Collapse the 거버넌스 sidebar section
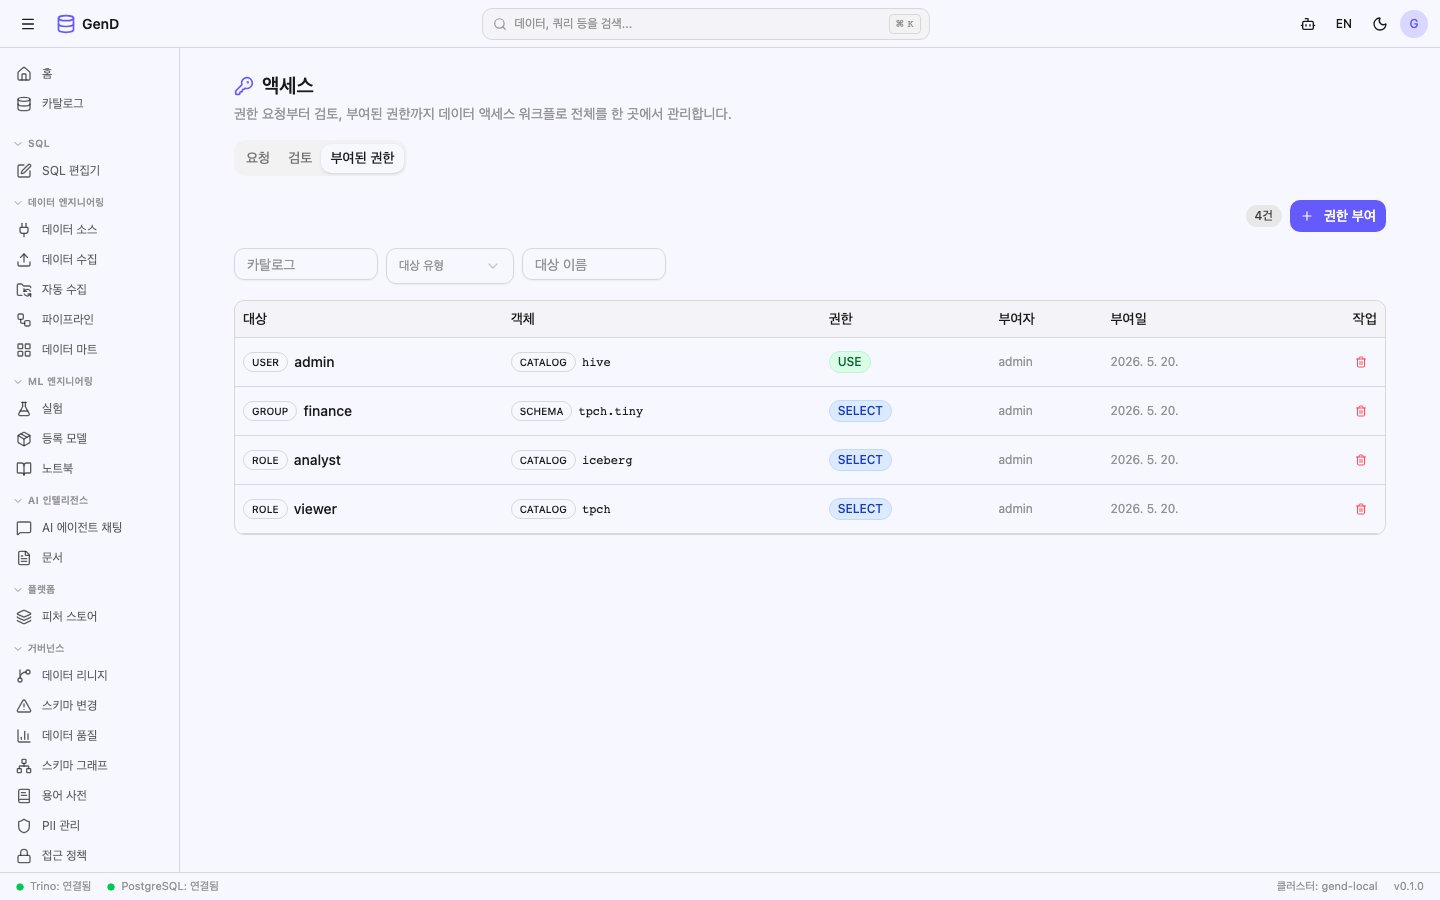This screenshot has width=1440, height=900. coord(39,649)
